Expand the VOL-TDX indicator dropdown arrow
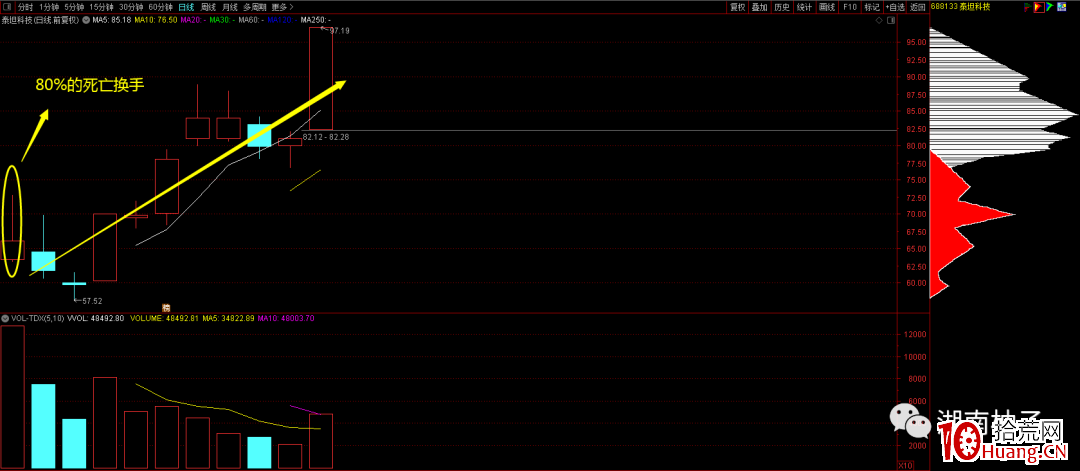 6,318
